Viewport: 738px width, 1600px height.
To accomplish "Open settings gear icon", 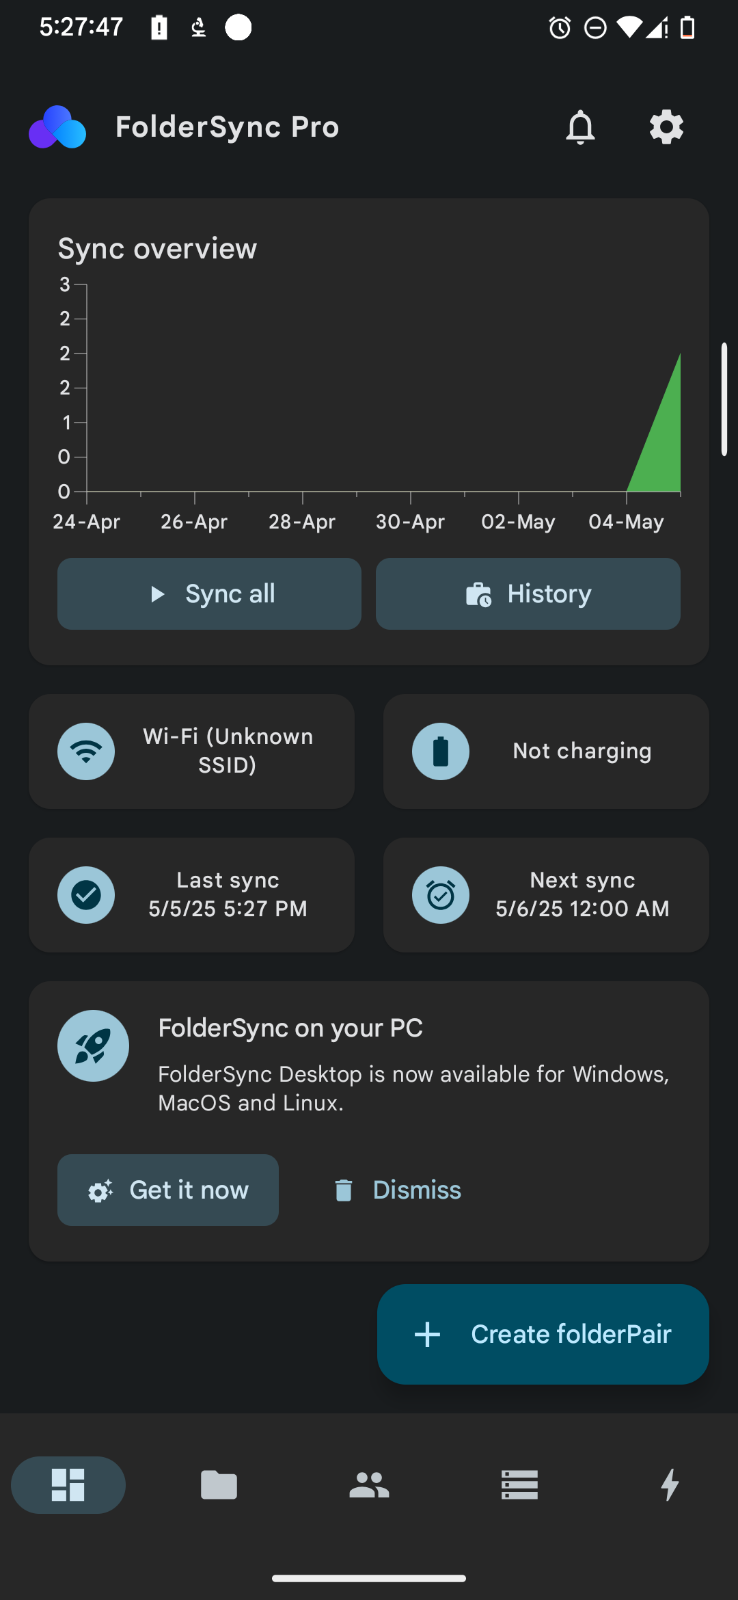I will (666, 128).
